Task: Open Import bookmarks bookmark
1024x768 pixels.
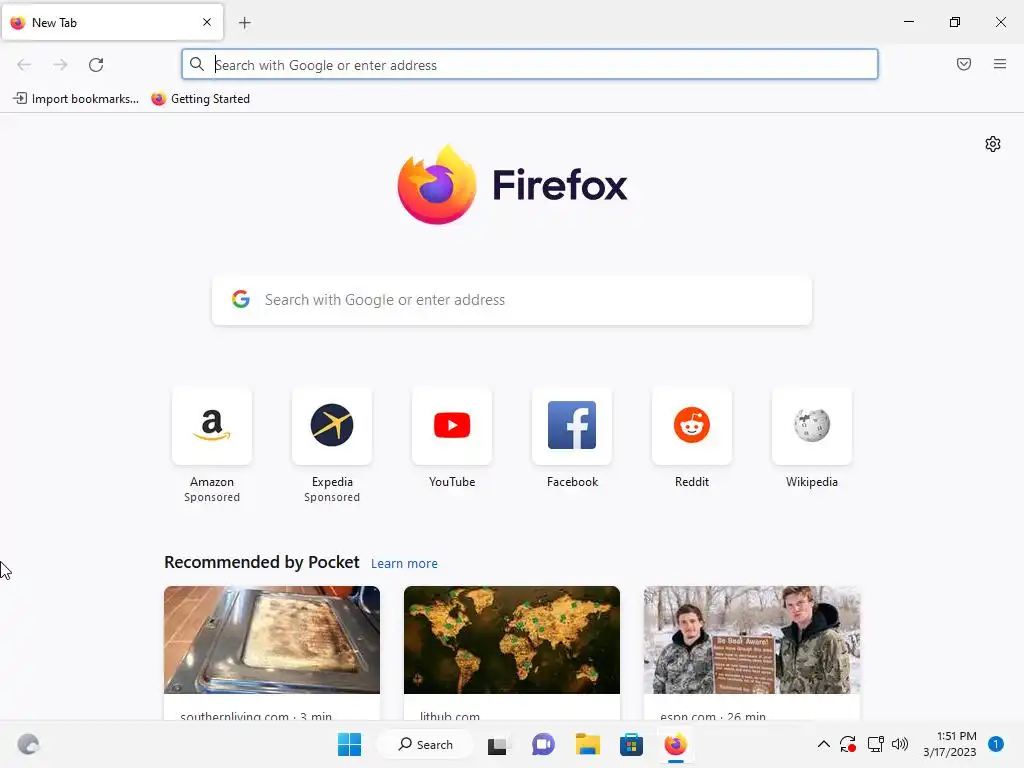Action: (76, 99)
